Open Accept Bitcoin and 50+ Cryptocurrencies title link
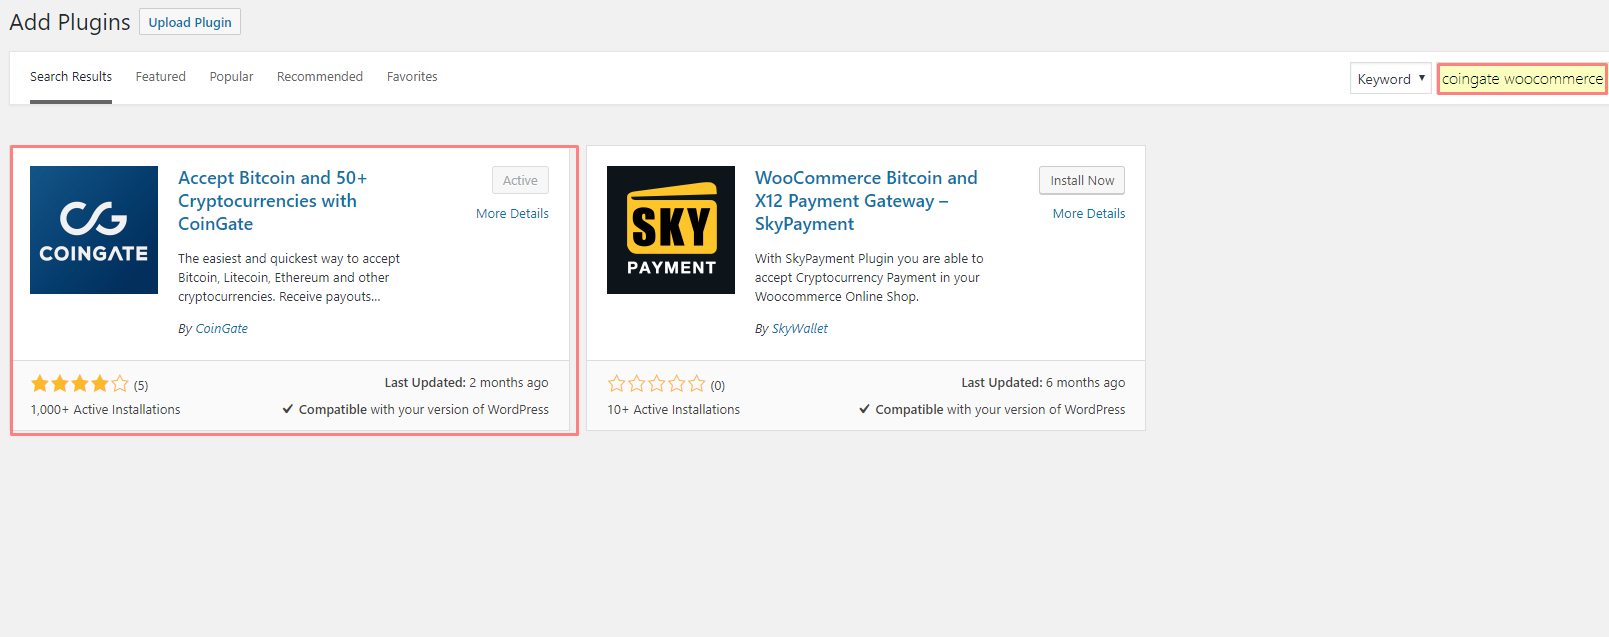This screenshot has width=1609, height=637. coord(272,201)
